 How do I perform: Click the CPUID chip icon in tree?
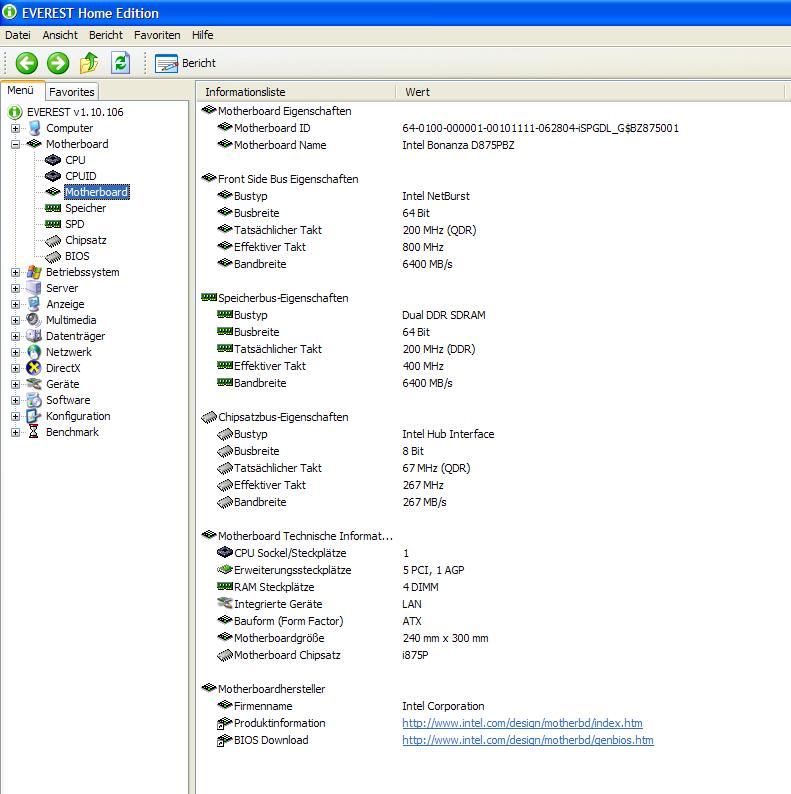(53, 176)
